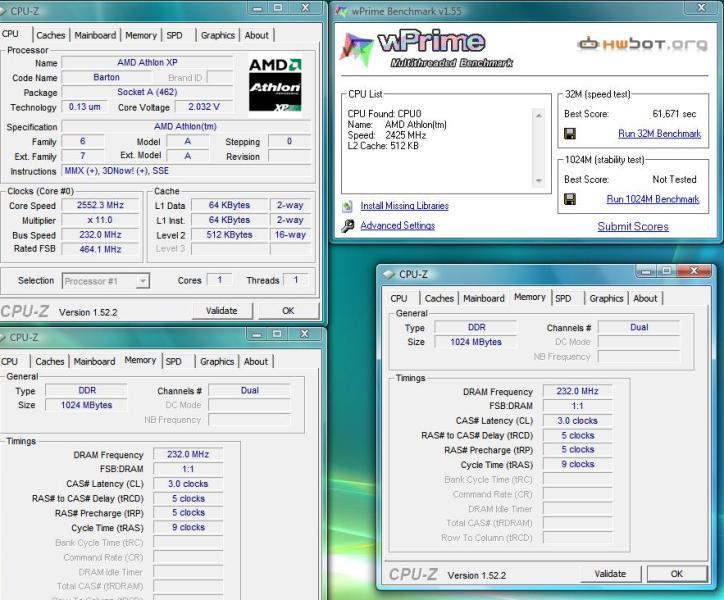The image size is (724, 600).
Task: Open the About tab in top-left CPU-Z window
Action: [x=256, y=35]
